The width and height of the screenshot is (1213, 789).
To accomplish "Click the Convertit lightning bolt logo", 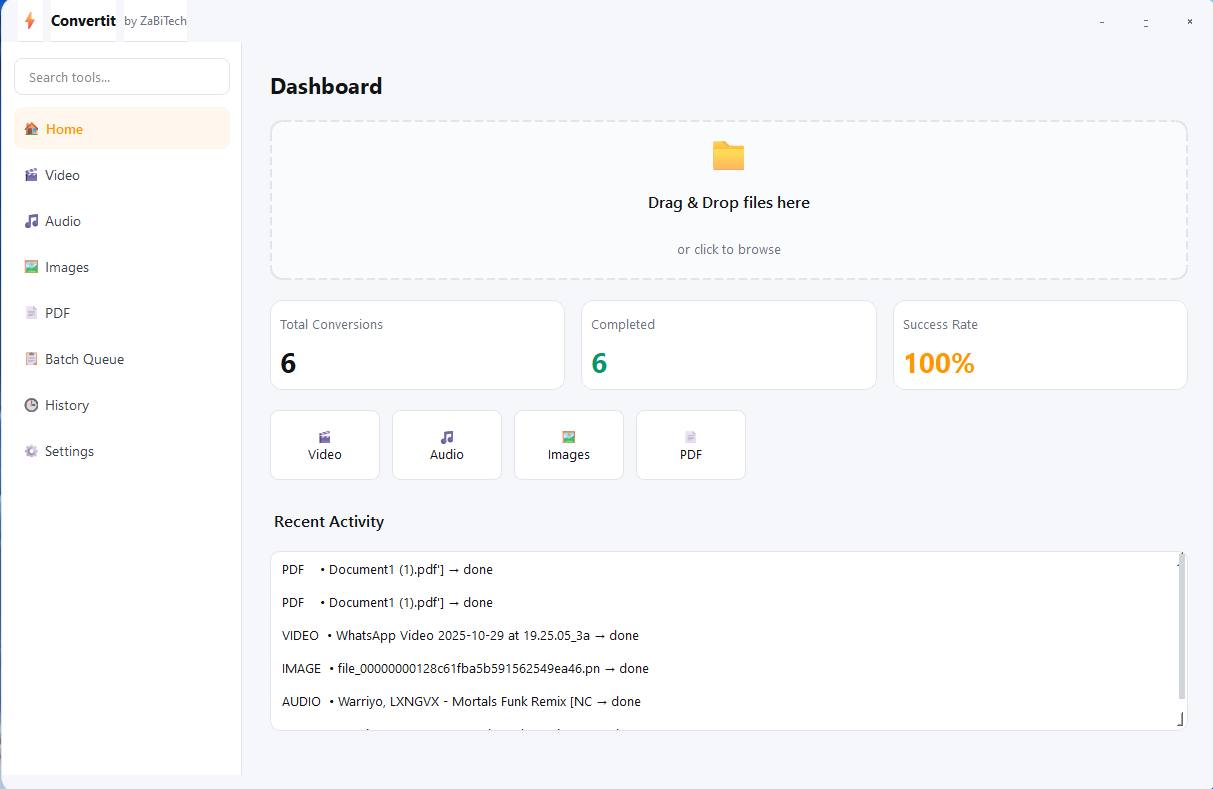I will coord(30,20).
